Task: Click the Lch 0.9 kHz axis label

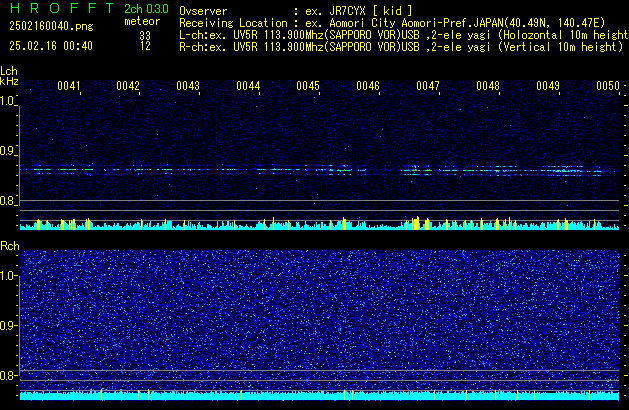Action: tap(8, 151)
